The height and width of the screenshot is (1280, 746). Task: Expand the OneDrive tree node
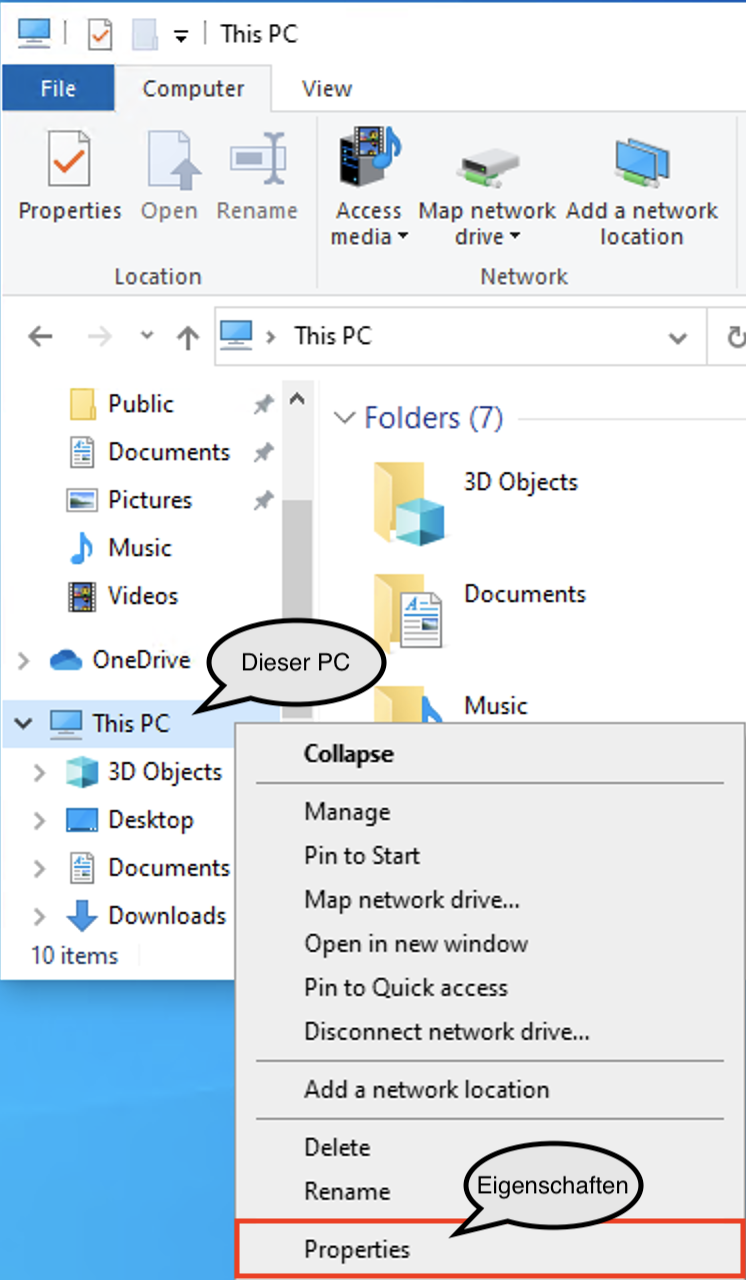[24, 661]
